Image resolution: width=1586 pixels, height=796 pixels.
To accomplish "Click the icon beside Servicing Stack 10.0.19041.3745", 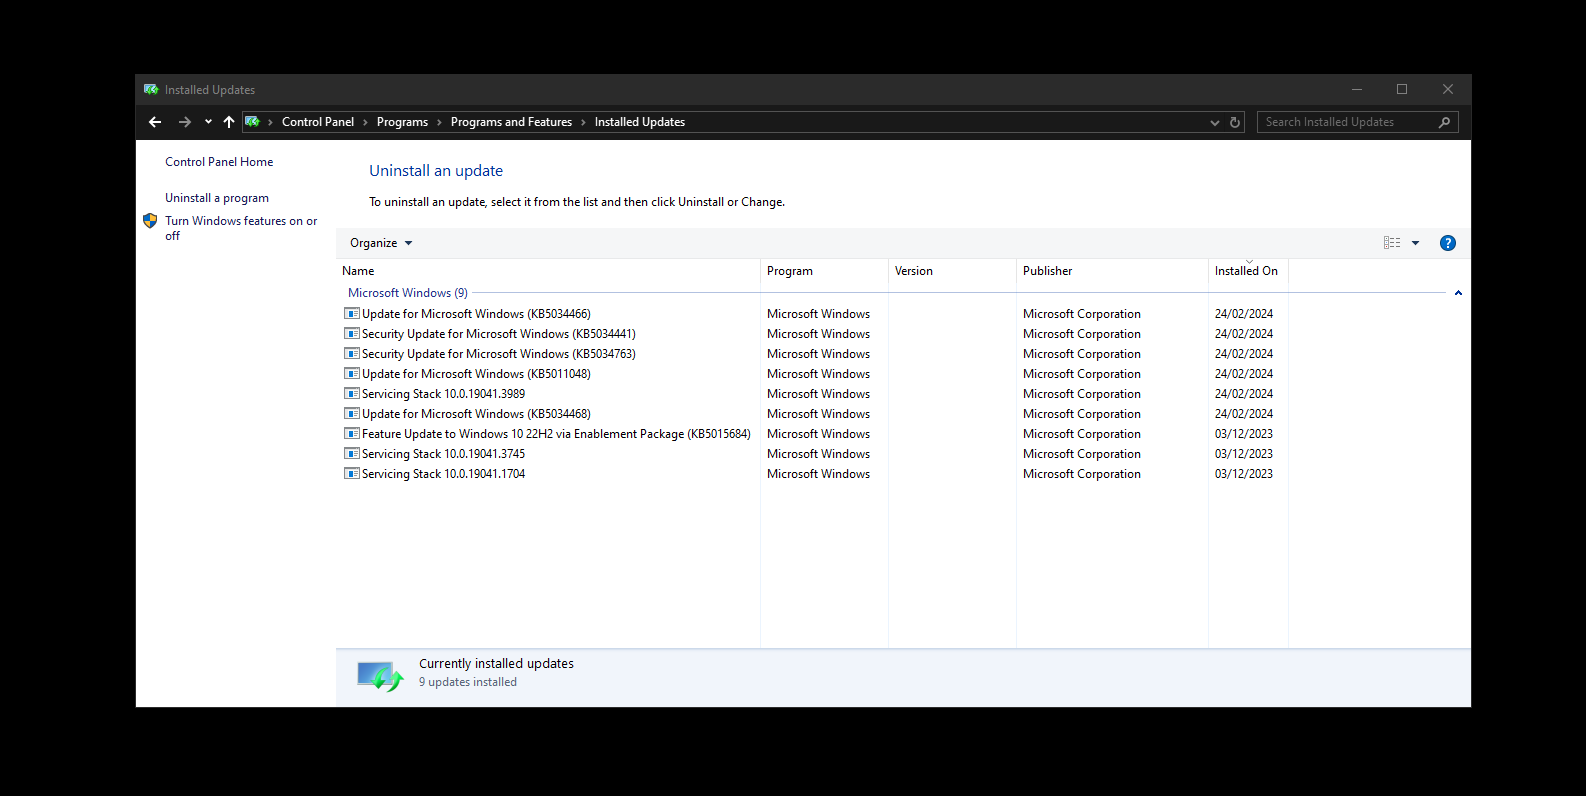I will (352, 454).
